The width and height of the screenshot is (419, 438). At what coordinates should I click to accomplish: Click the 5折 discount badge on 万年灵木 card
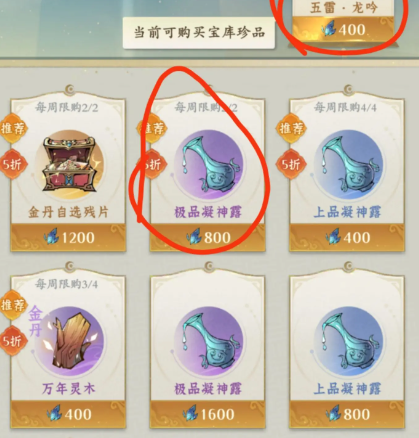(x=13, y=340)
